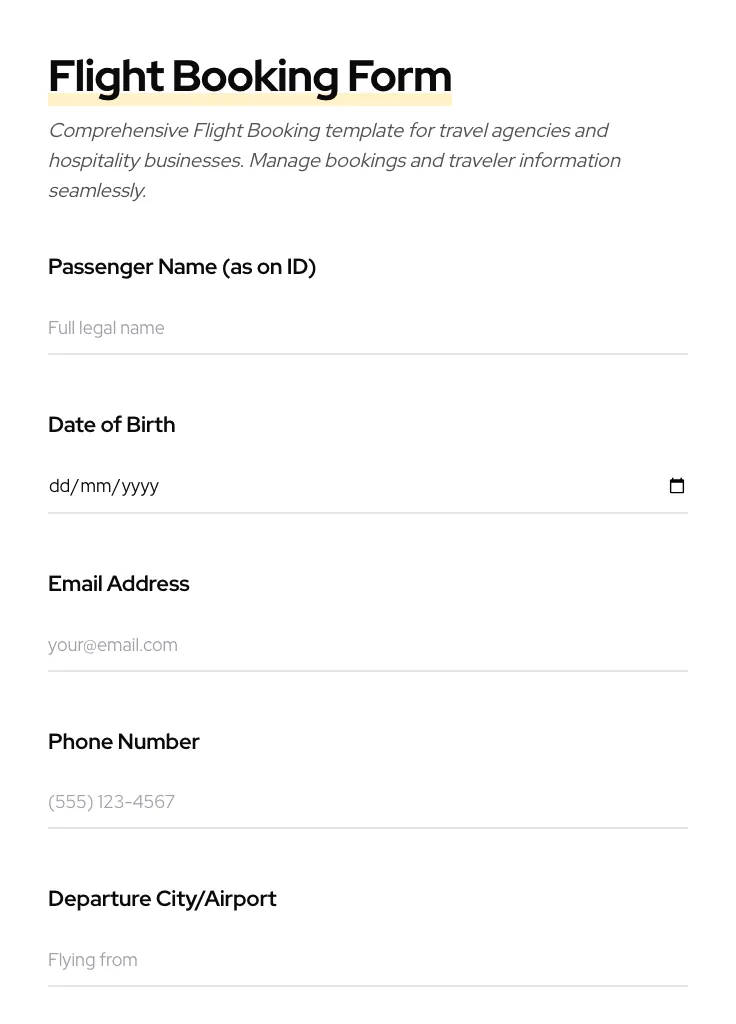This screenshot has width=736, height=1024.
Task: Click the Flying from placeholder text
Action: point(92,960)
